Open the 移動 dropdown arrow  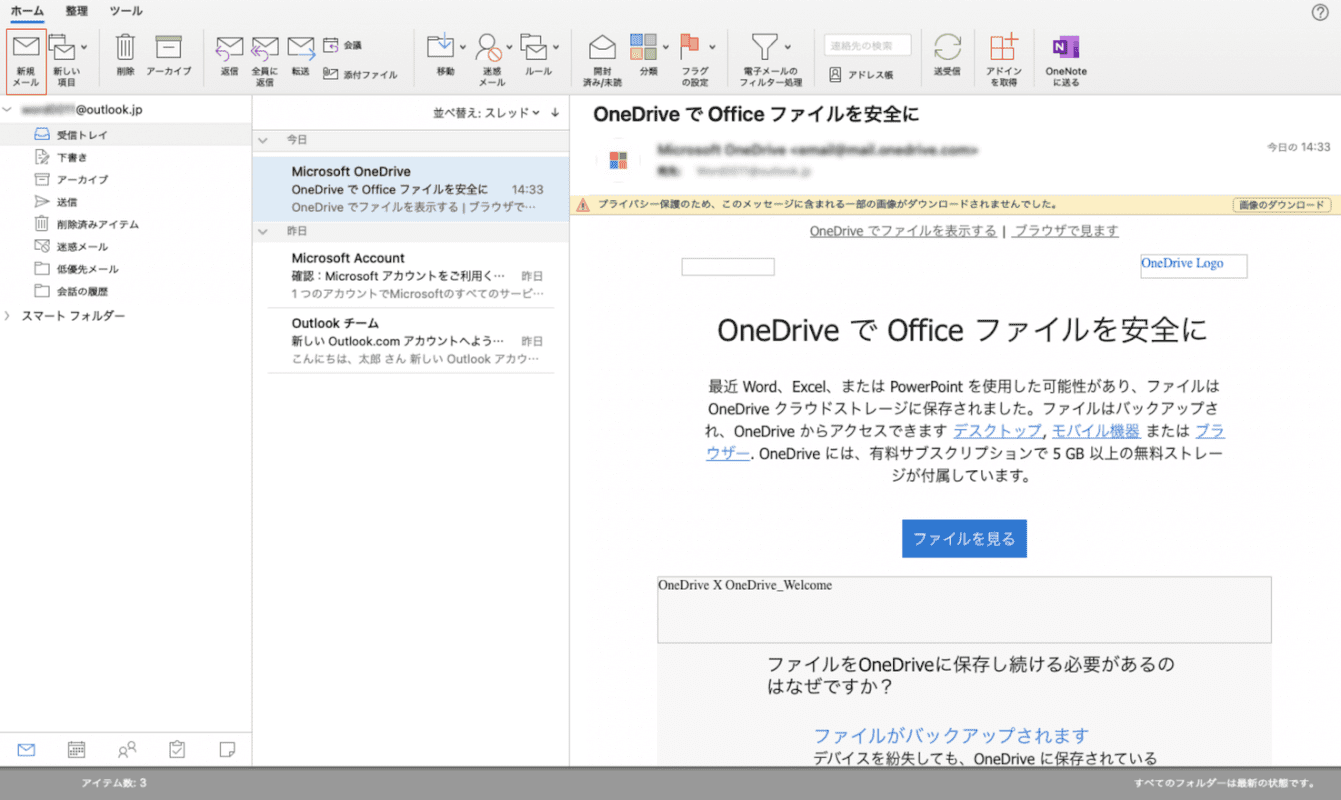click(463, 47)
